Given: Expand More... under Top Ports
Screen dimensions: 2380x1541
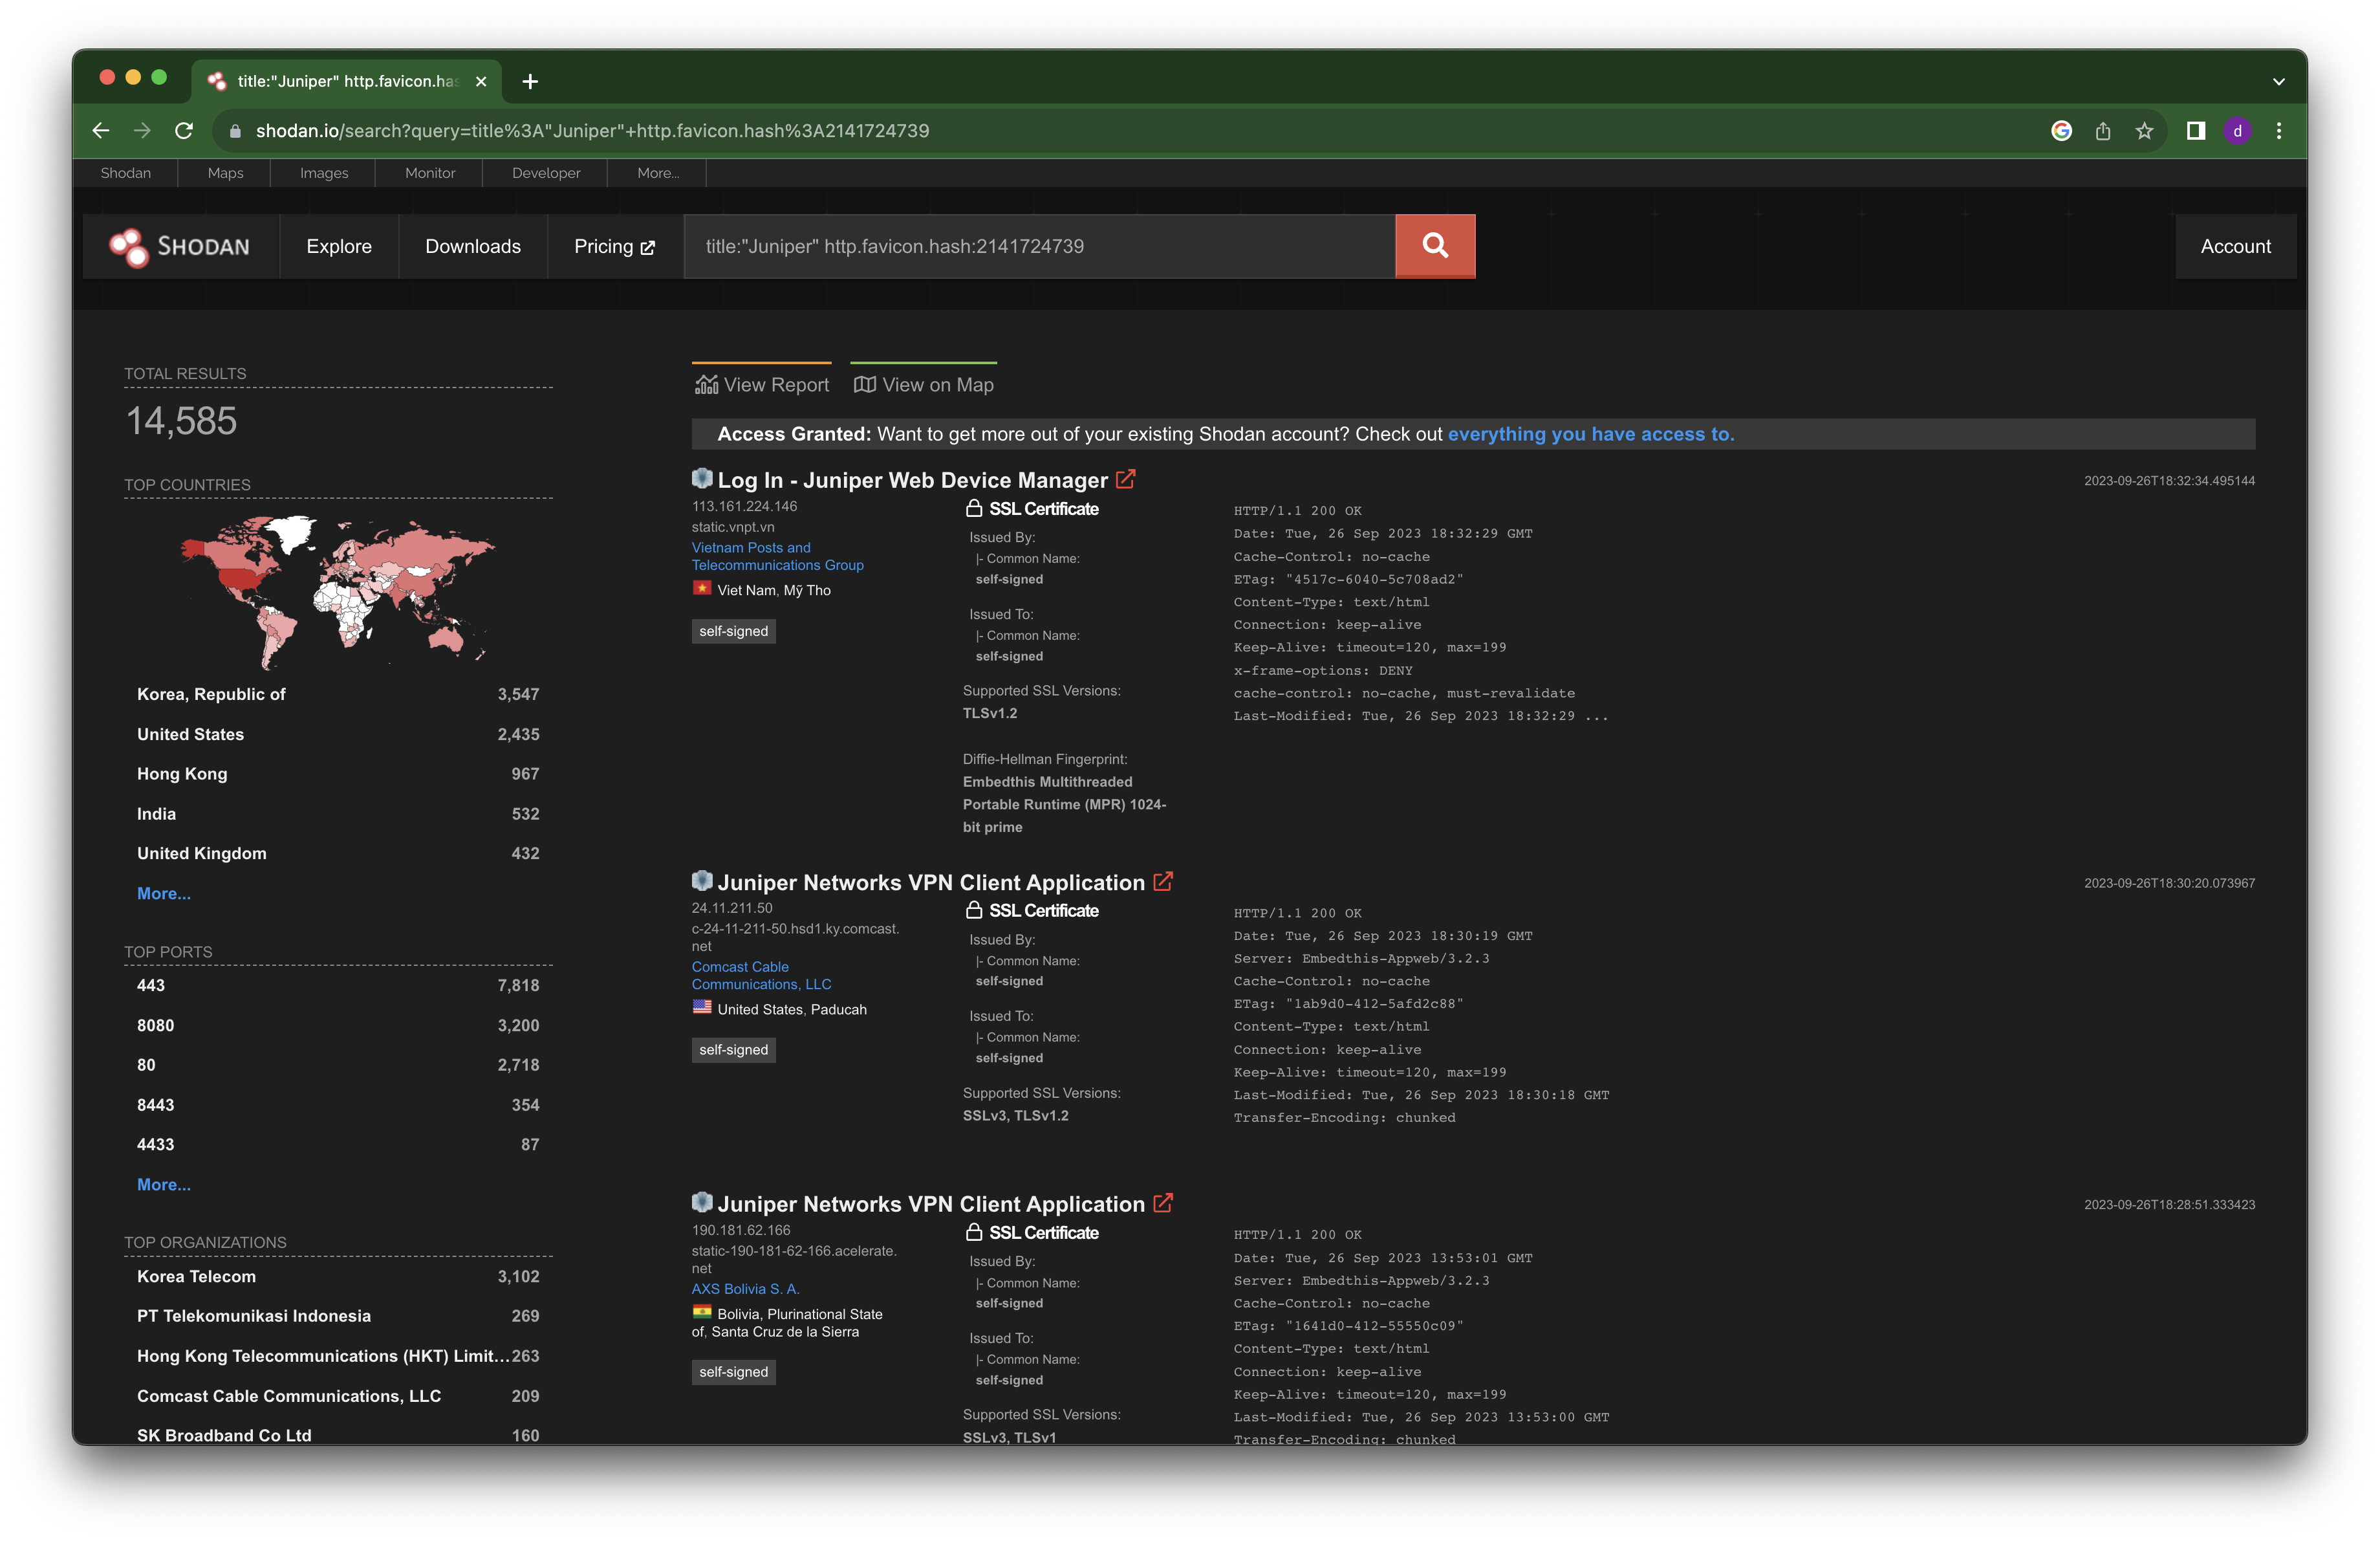Looking at the screenshot, I should tap(164, 1184).
